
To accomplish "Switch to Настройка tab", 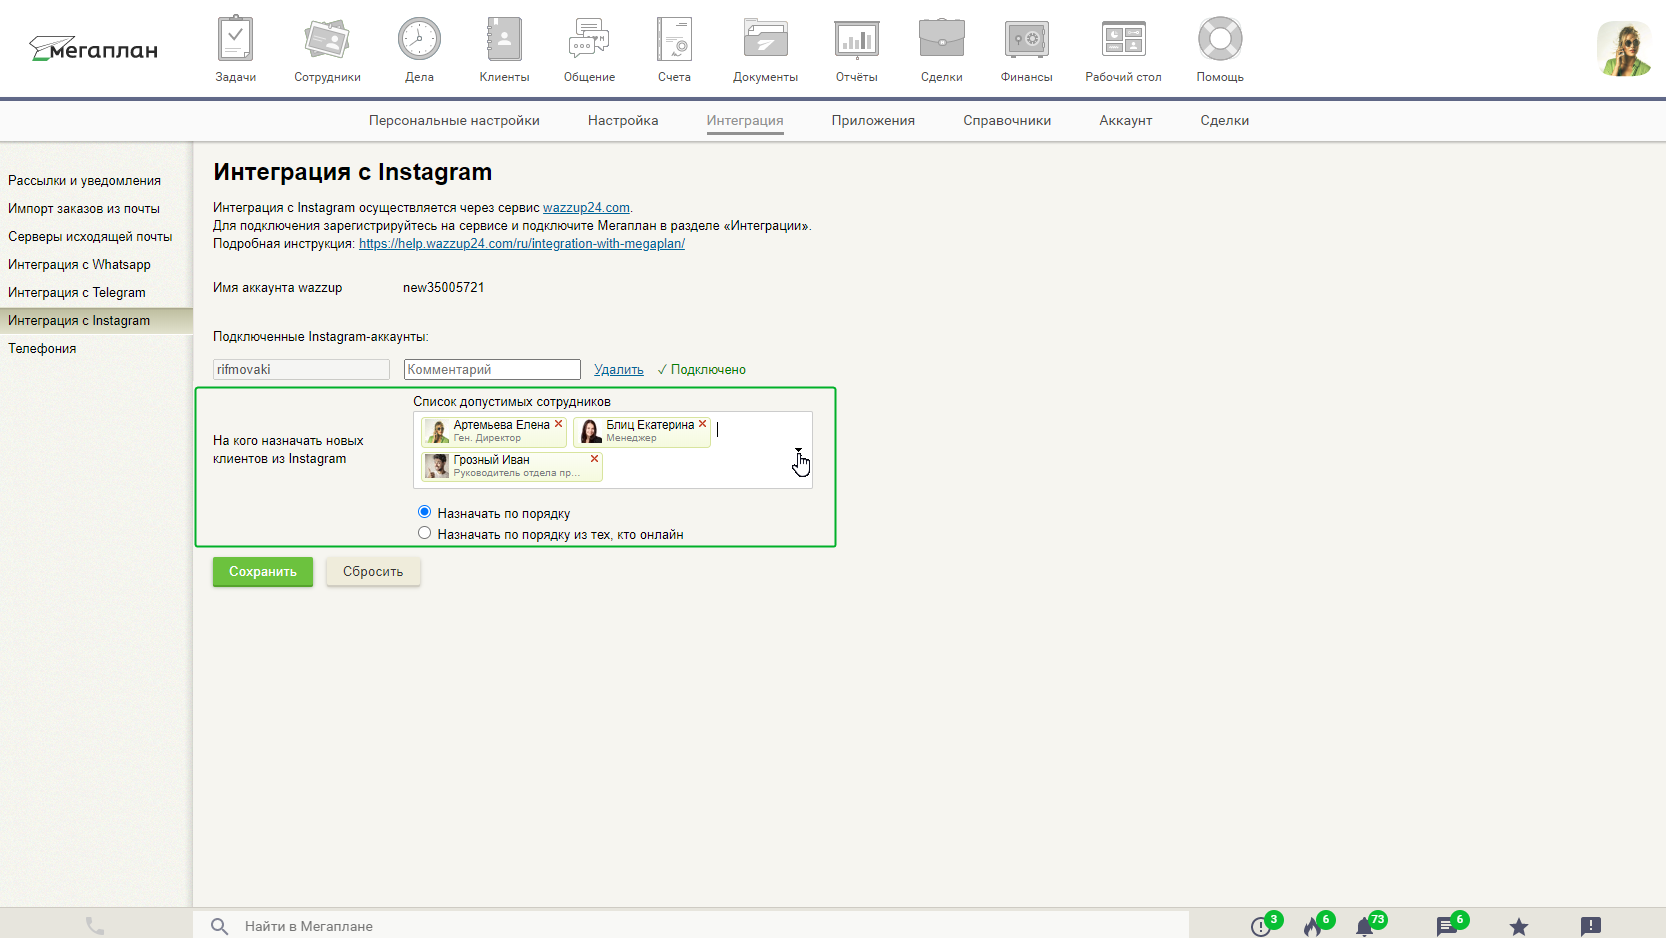I will (x=623, y=120).
